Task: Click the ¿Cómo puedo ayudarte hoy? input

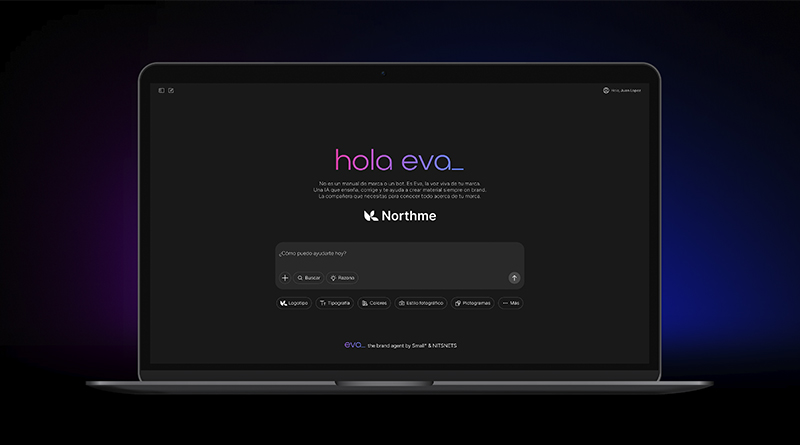Action: [x=399, y=254]
